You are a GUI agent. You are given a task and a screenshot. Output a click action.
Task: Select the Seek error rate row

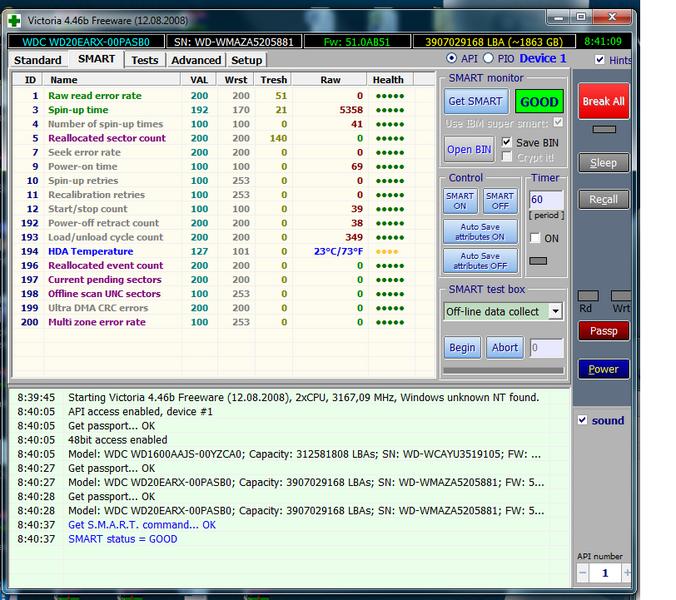click(x=223, y=152)
